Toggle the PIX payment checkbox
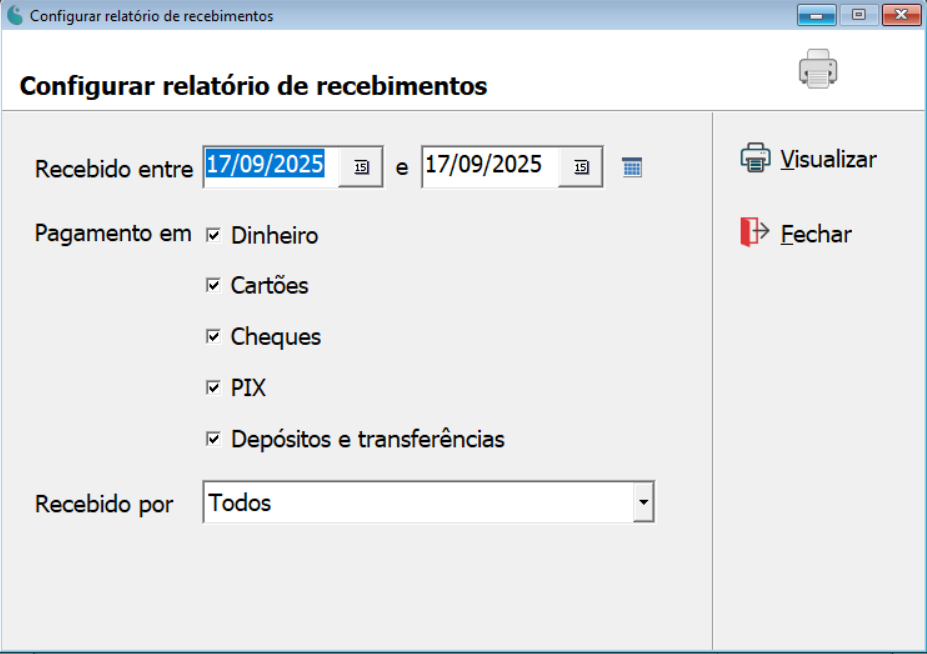This screenshot has width=927, height=654. [214, 388]
